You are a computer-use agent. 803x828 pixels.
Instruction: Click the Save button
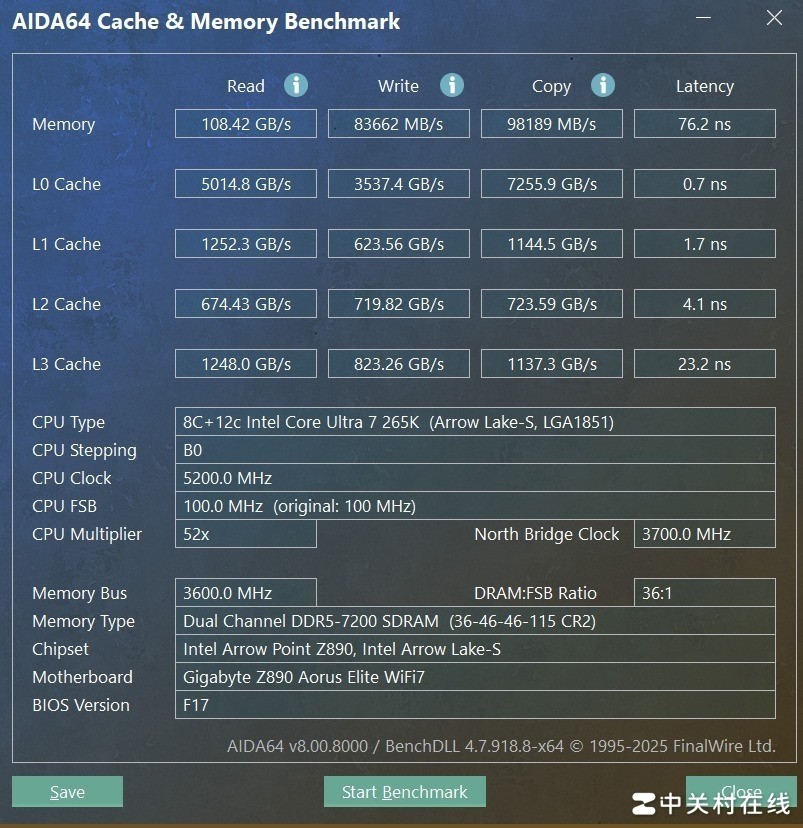click(x=67, y=791)
